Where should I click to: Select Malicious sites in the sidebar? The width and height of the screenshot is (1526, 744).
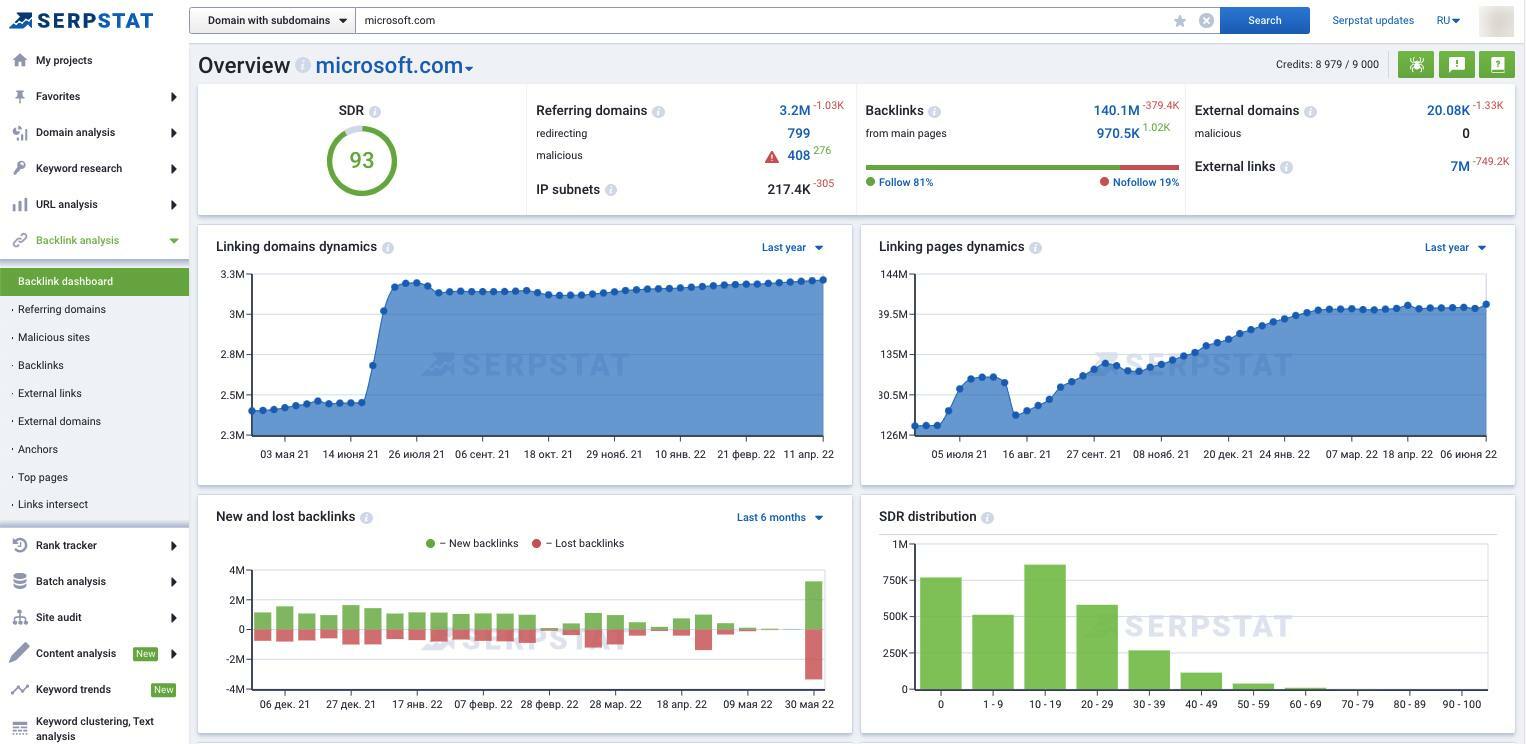(x=54, y=338)
